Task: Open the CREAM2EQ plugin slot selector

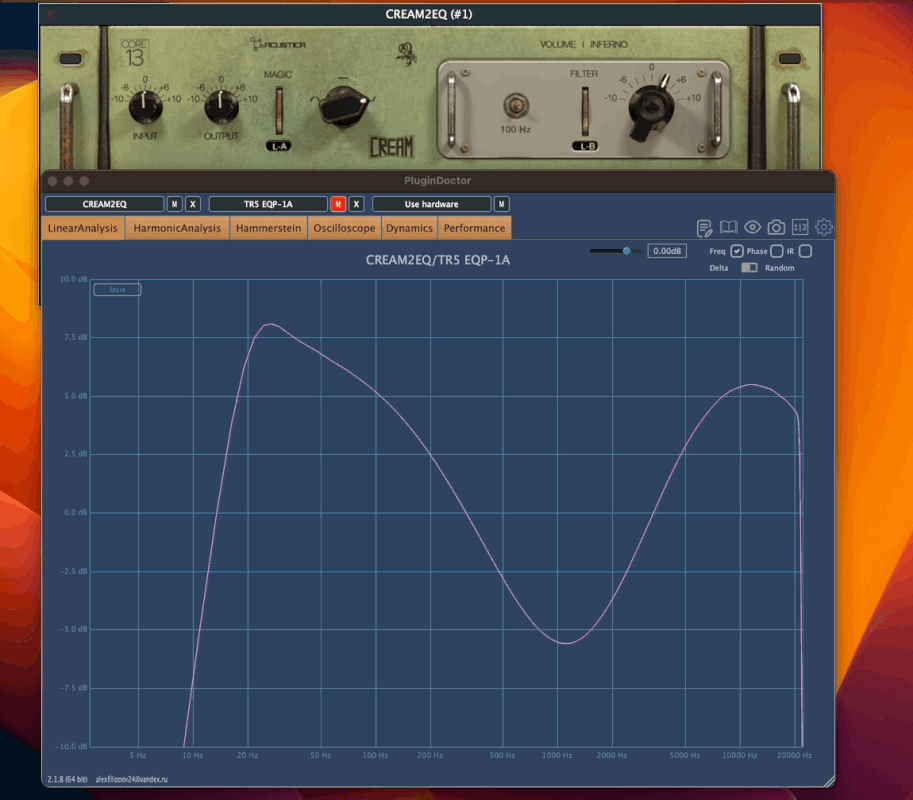Action: point(105,204)
